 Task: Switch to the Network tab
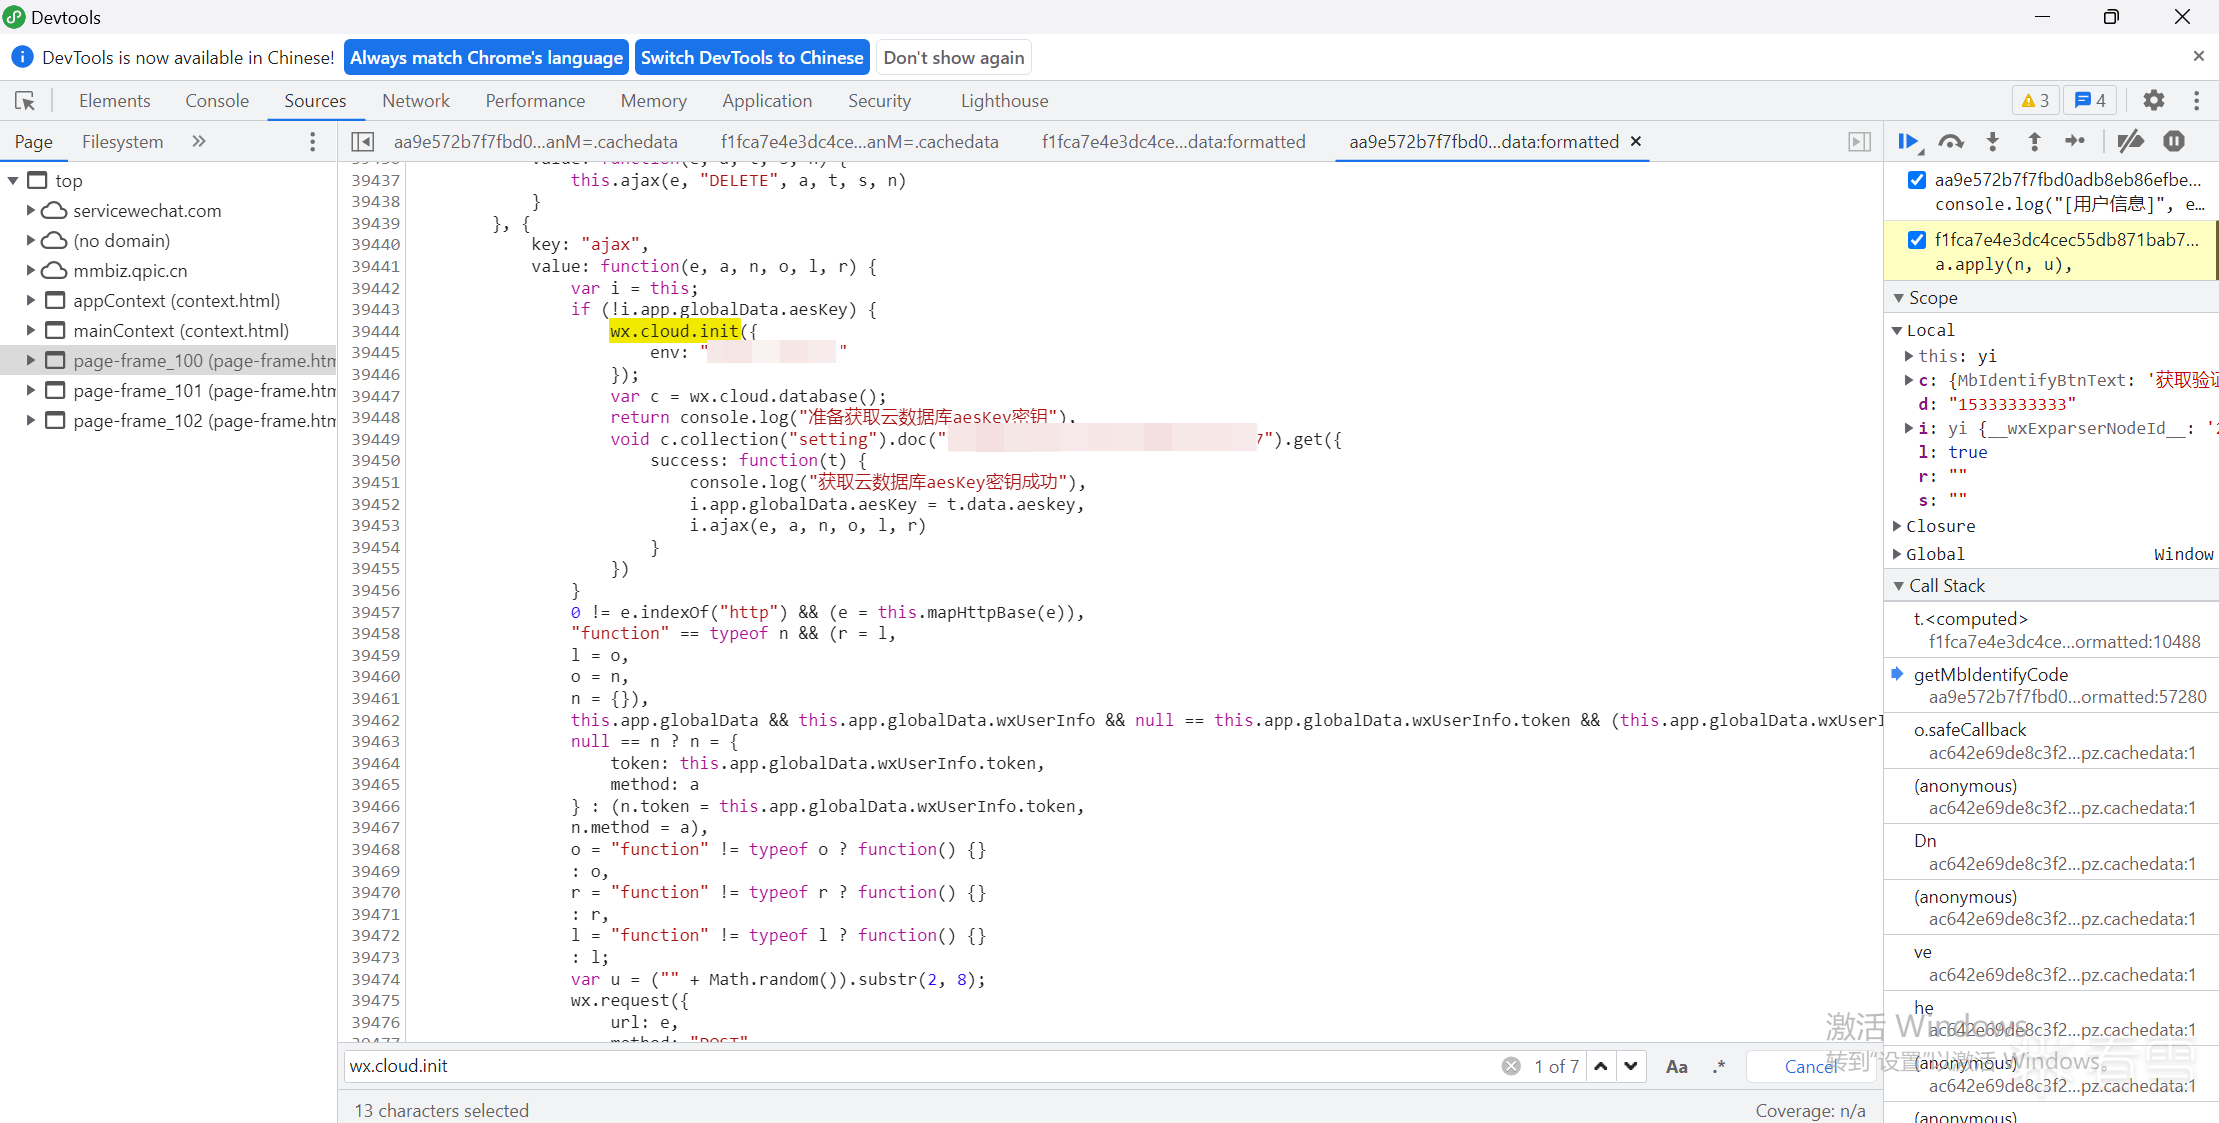tap(415, 101)
